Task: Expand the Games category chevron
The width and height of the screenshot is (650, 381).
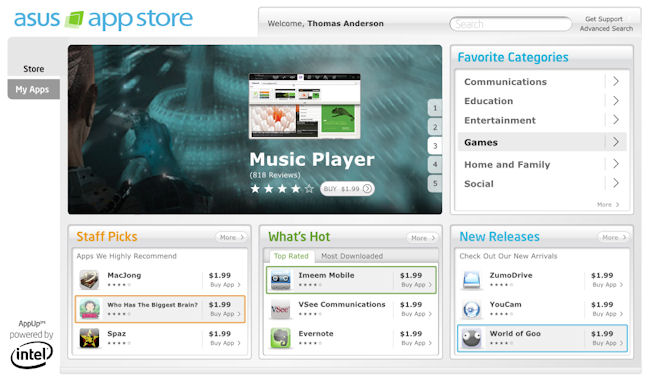Action: [x=616, y=142]
